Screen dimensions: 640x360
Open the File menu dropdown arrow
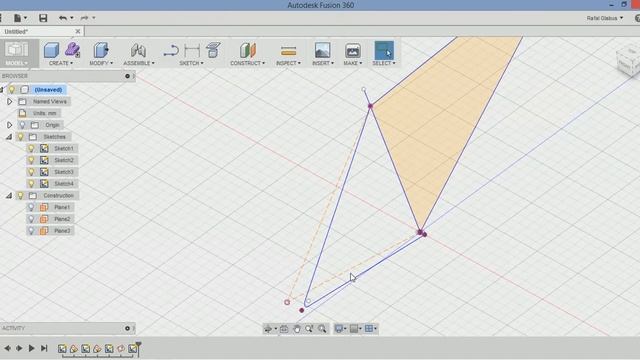click(x=25, y=18)
